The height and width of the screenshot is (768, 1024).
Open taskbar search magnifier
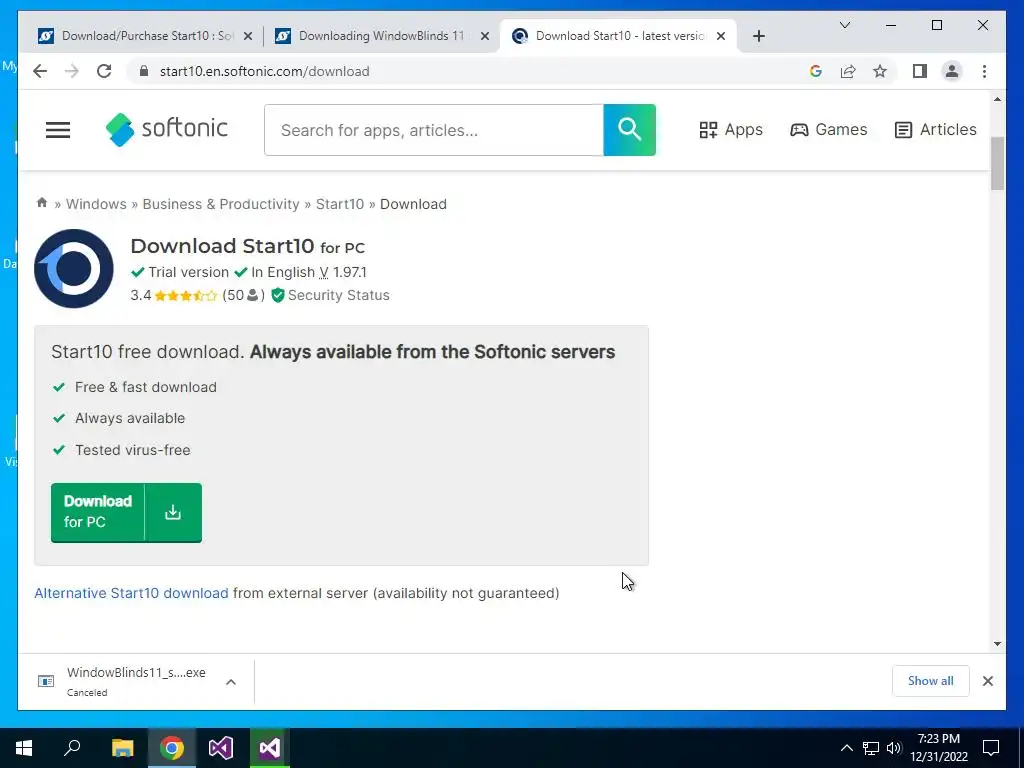pyautogui.click(x=72, y=748)
